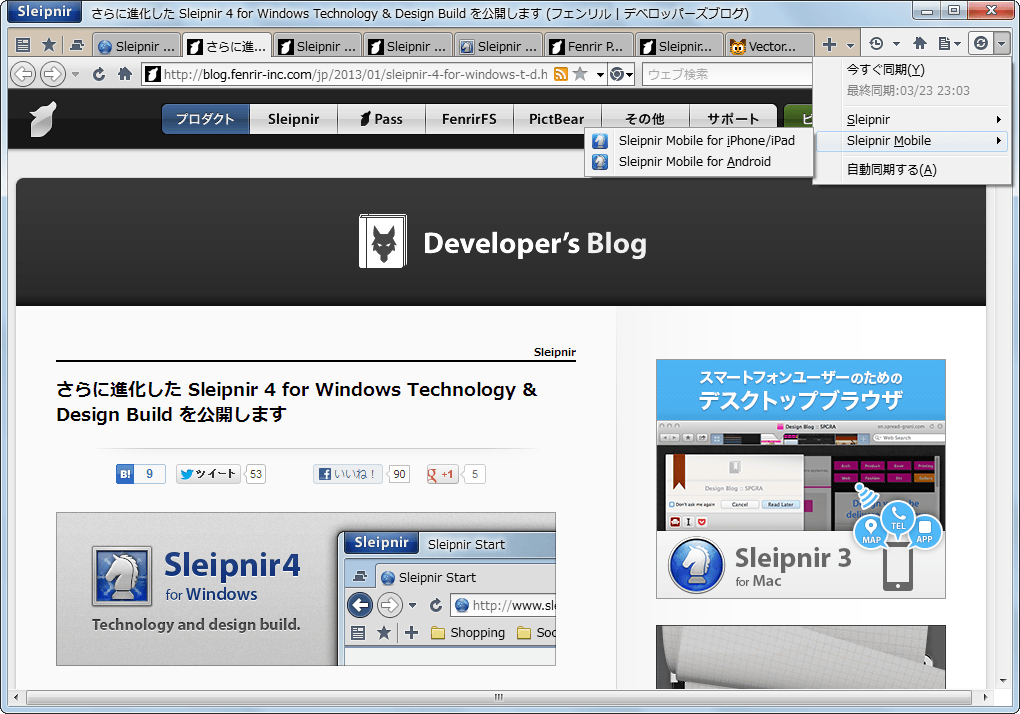Toggle 自動同期する(A) option

click(x=911, y=170)
